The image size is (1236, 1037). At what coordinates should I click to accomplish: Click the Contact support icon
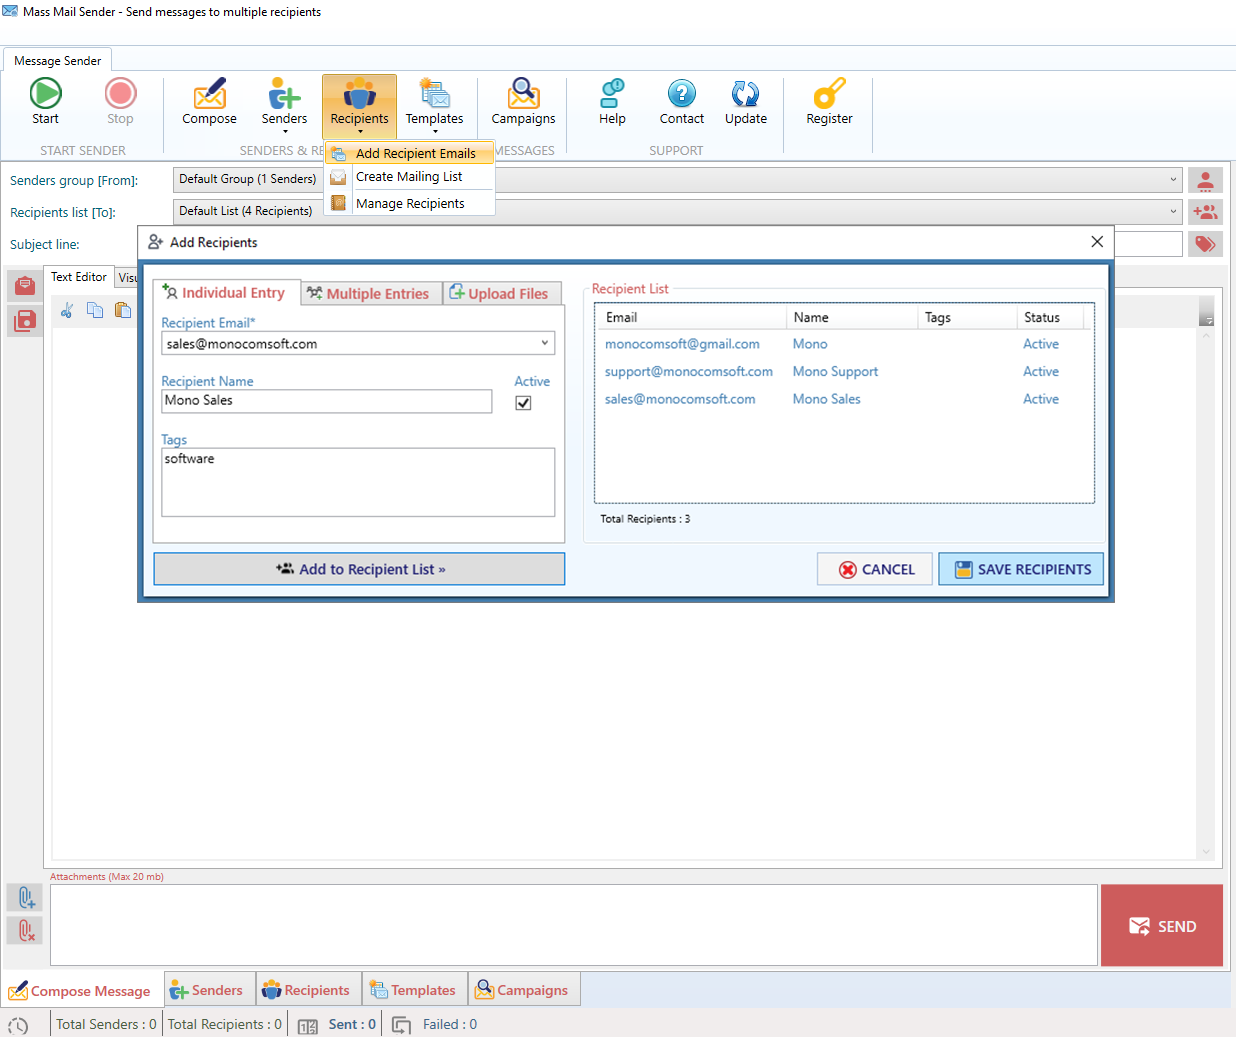[682, 94]
